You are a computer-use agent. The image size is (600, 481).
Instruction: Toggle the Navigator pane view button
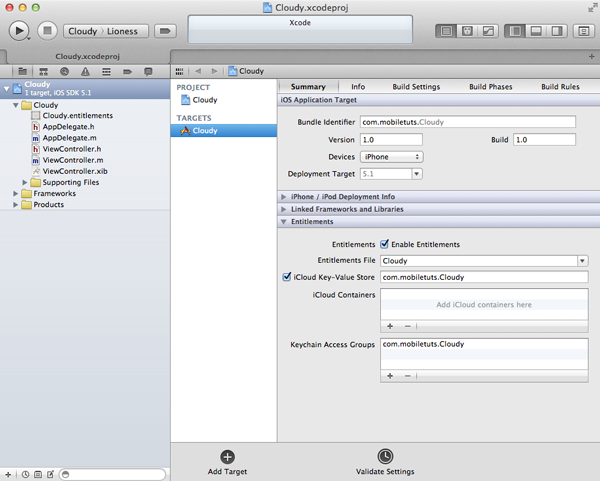tap(515, 31)
